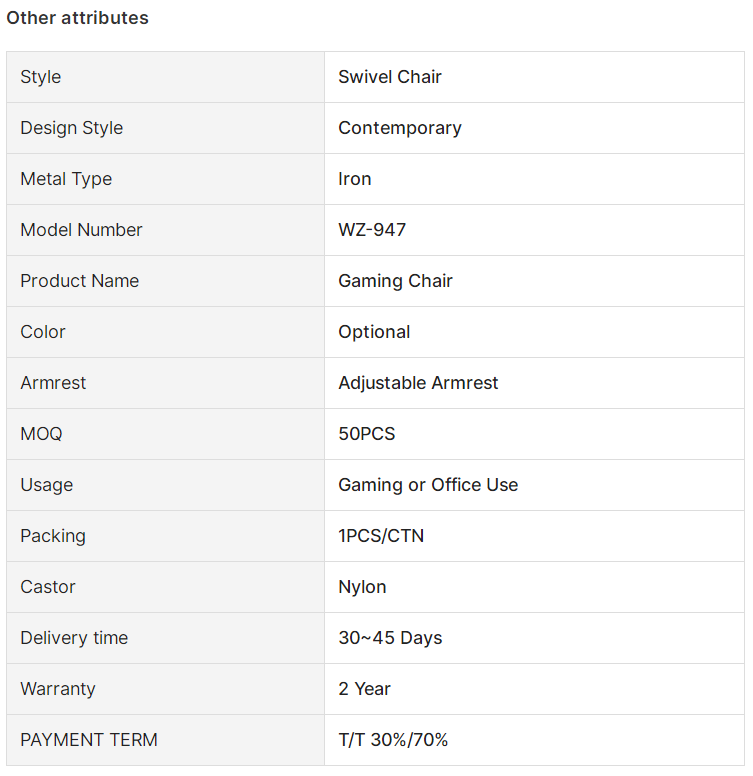Select the '50PCS' MOQ value
Screen dimensions: 753x776
pos(367,434)
